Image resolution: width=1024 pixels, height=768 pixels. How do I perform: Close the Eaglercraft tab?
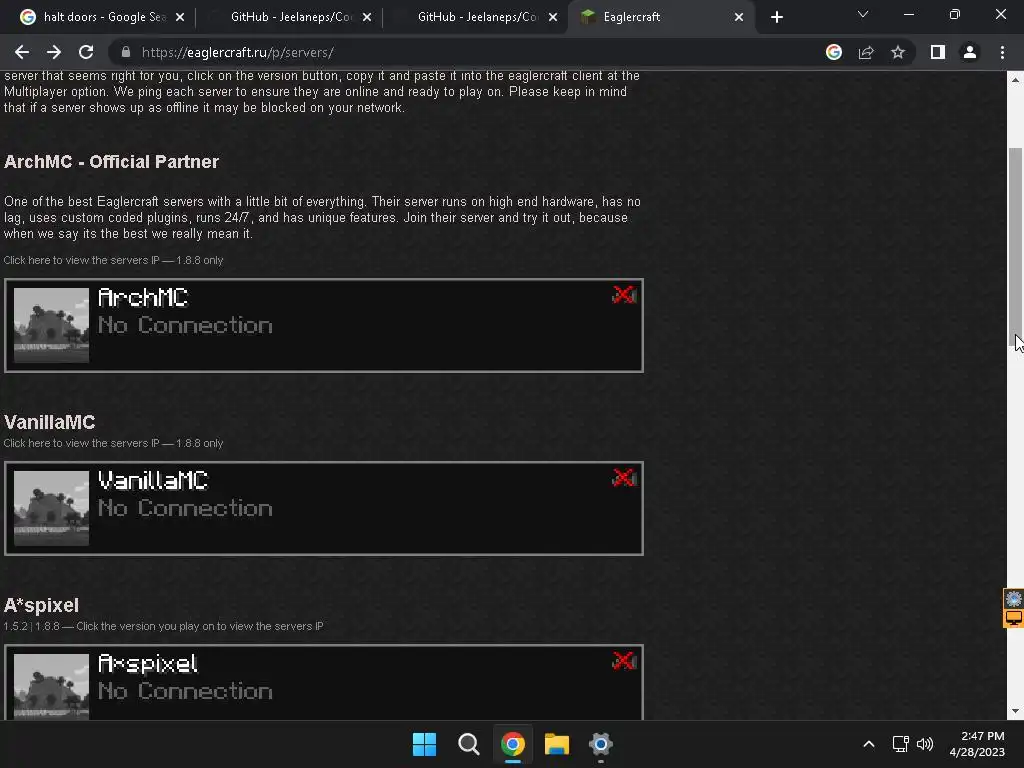point(739,17)
